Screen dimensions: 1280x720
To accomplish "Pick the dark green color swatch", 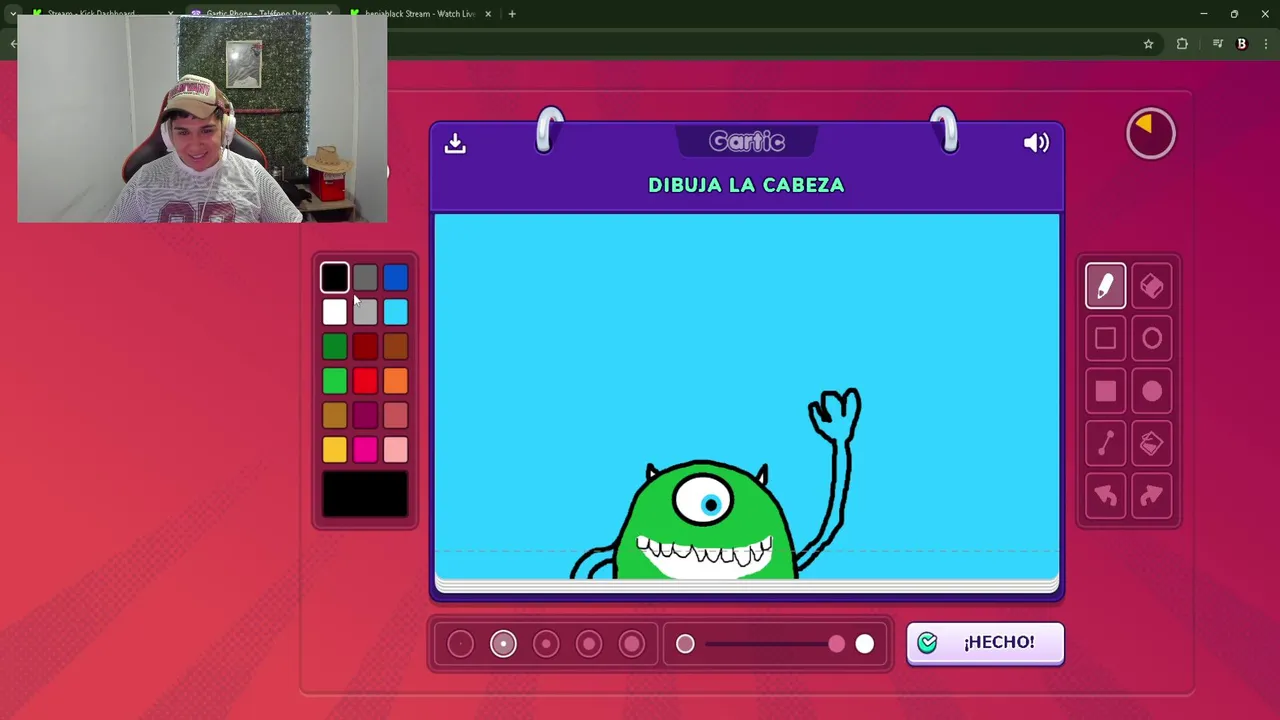I will click(x=335, y=346).
